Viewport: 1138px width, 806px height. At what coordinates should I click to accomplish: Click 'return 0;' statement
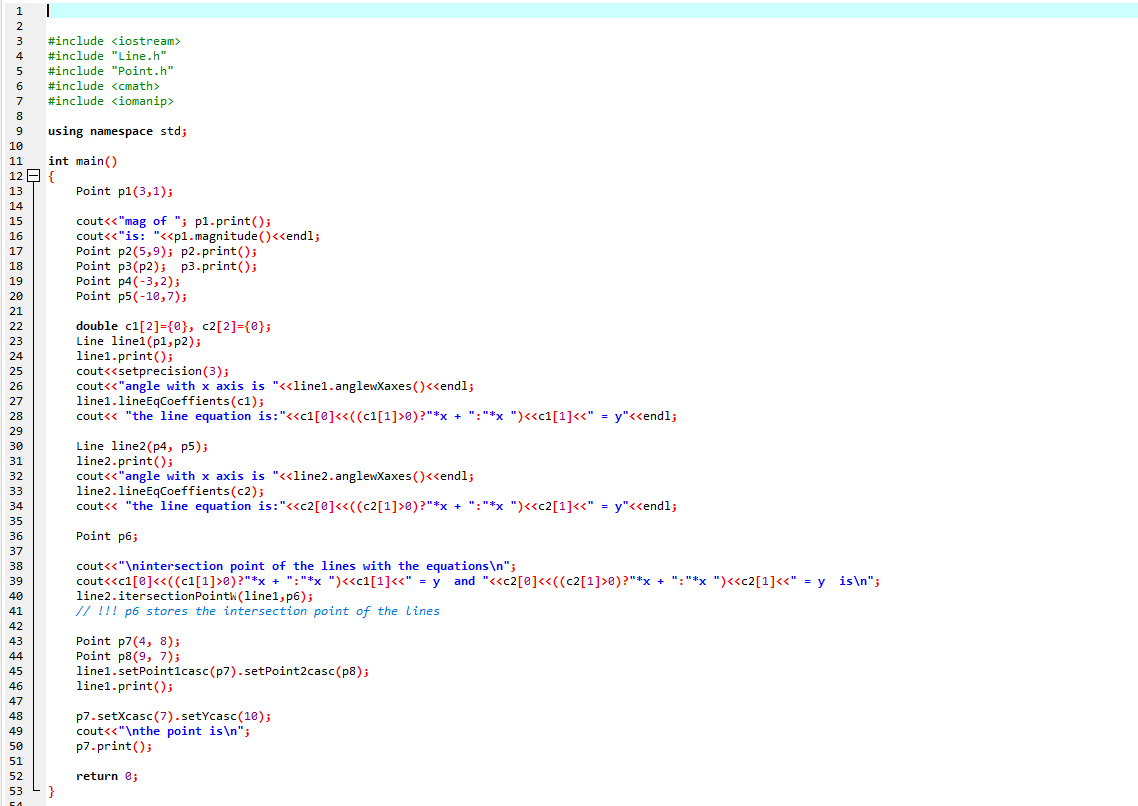click(x=107, y=776)
